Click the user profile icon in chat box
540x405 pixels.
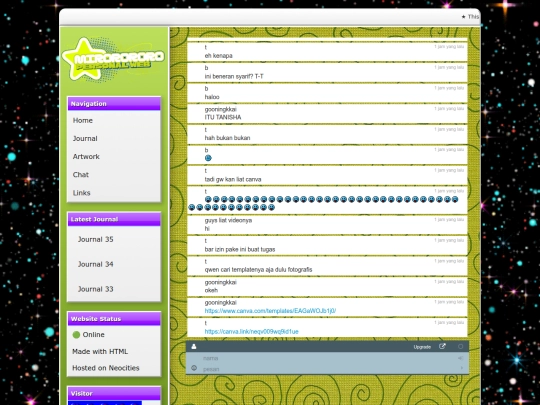pyautogui.click(x=194, y=346)
